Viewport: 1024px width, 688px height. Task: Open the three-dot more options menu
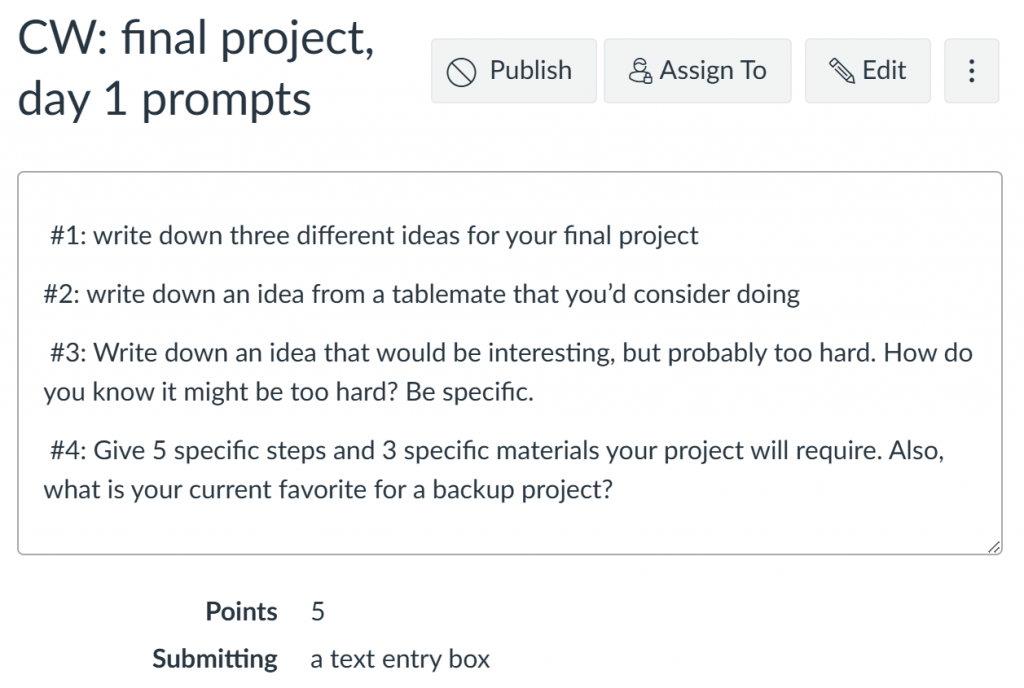pyautogui.click(x=971, y=70)
